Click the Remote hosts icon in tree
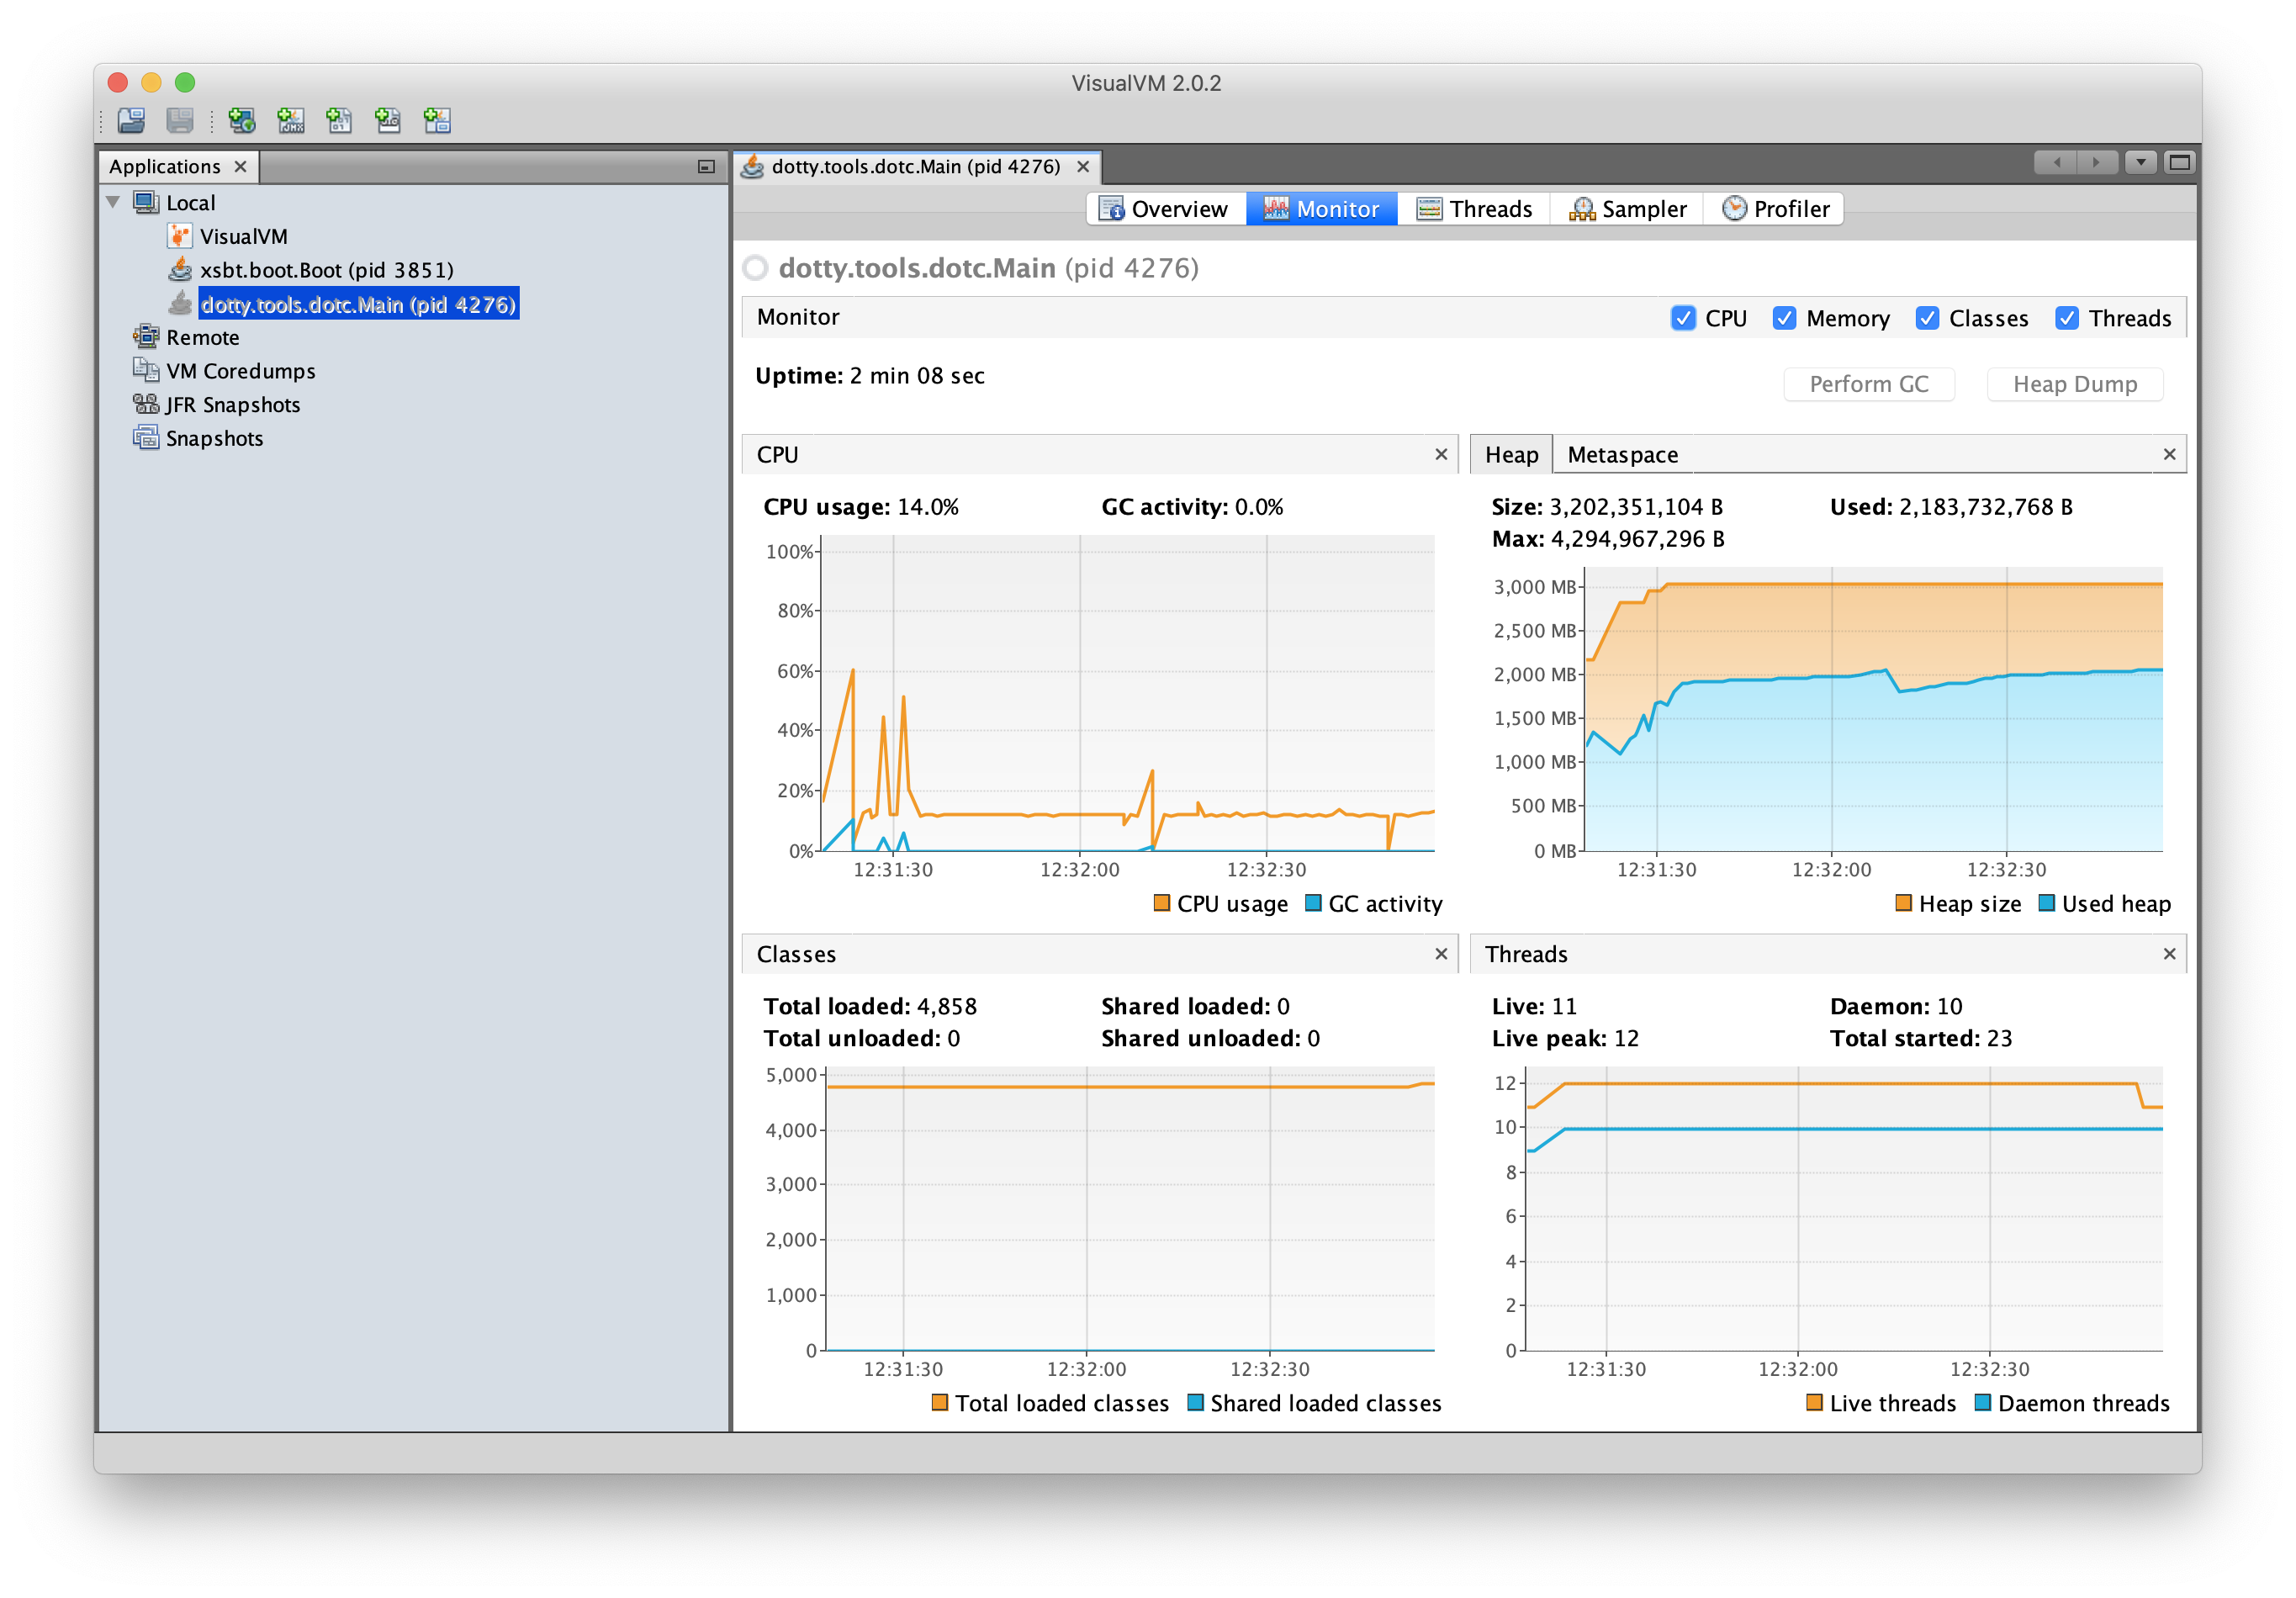Screen dimensions: 2296x1598 pos(146,336)
